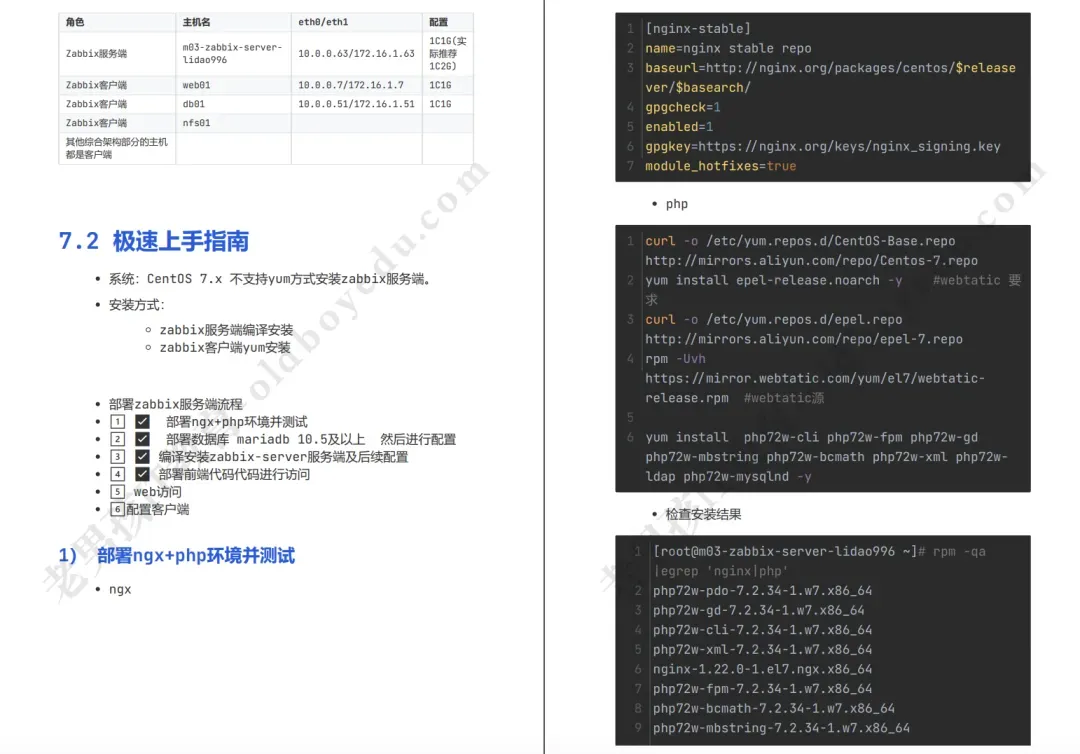Click list item 配置客户端
Viewport: 1080px width, 754px height.
[x=158, y=510]
